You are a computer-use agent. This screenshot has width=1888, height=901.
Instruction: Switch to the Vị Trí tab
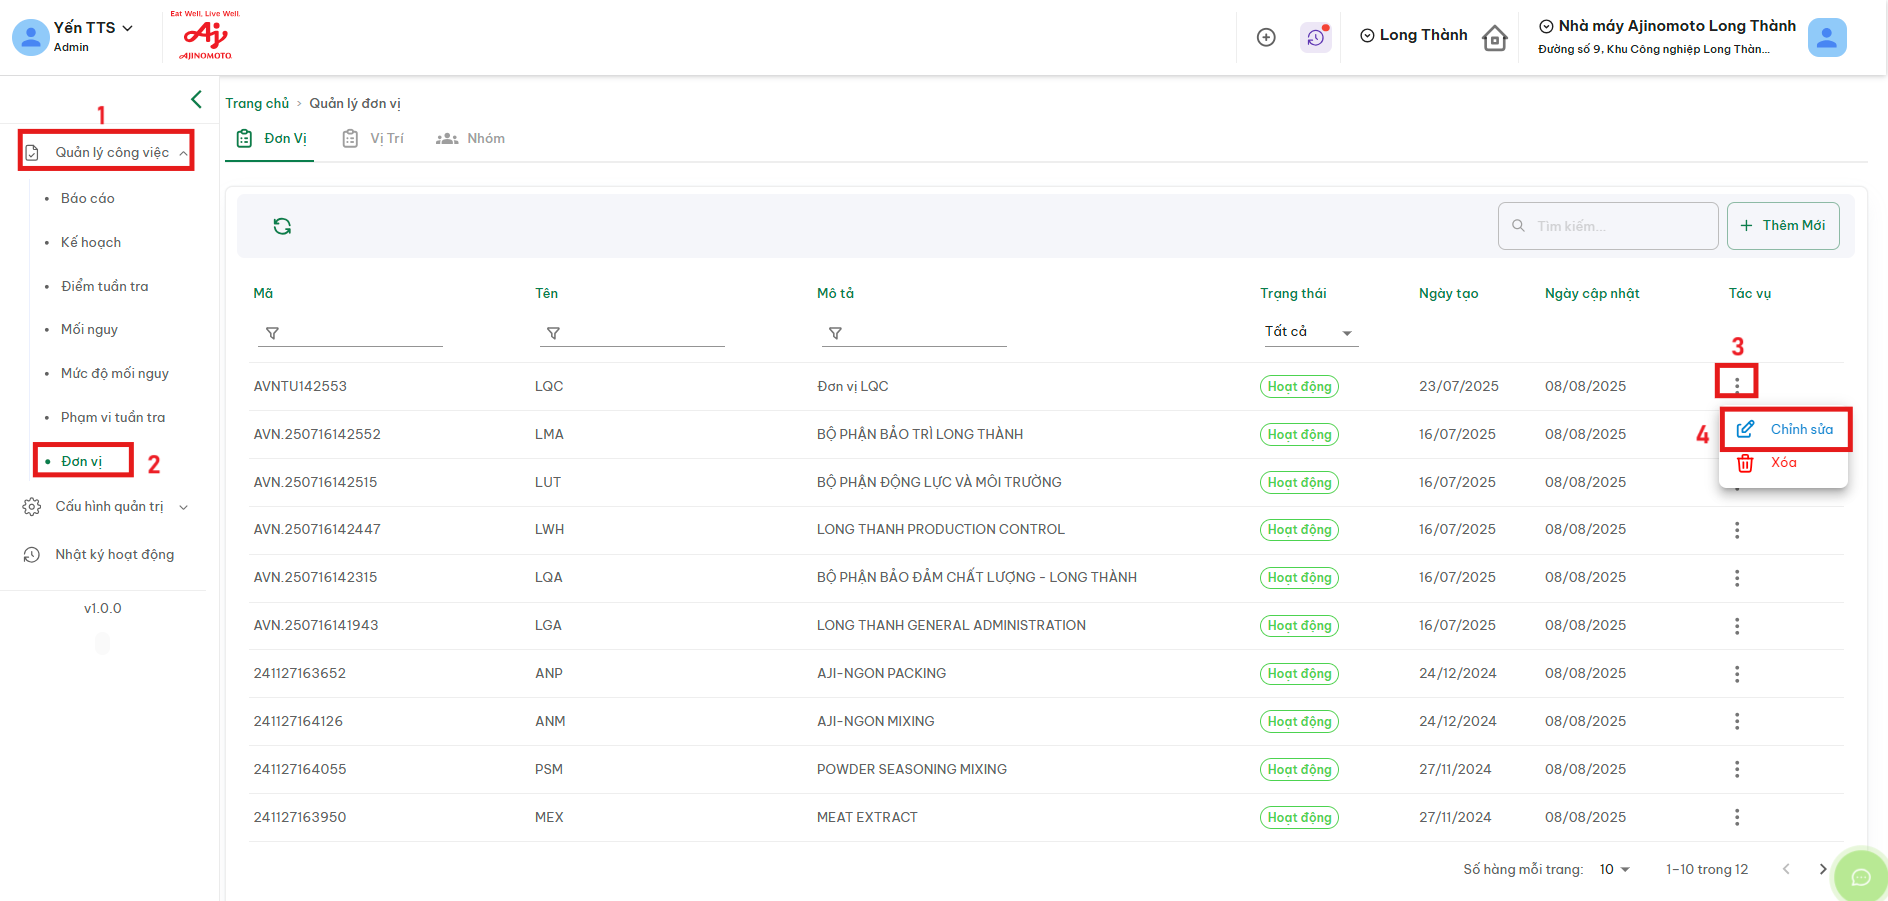[x=373, y=139]
